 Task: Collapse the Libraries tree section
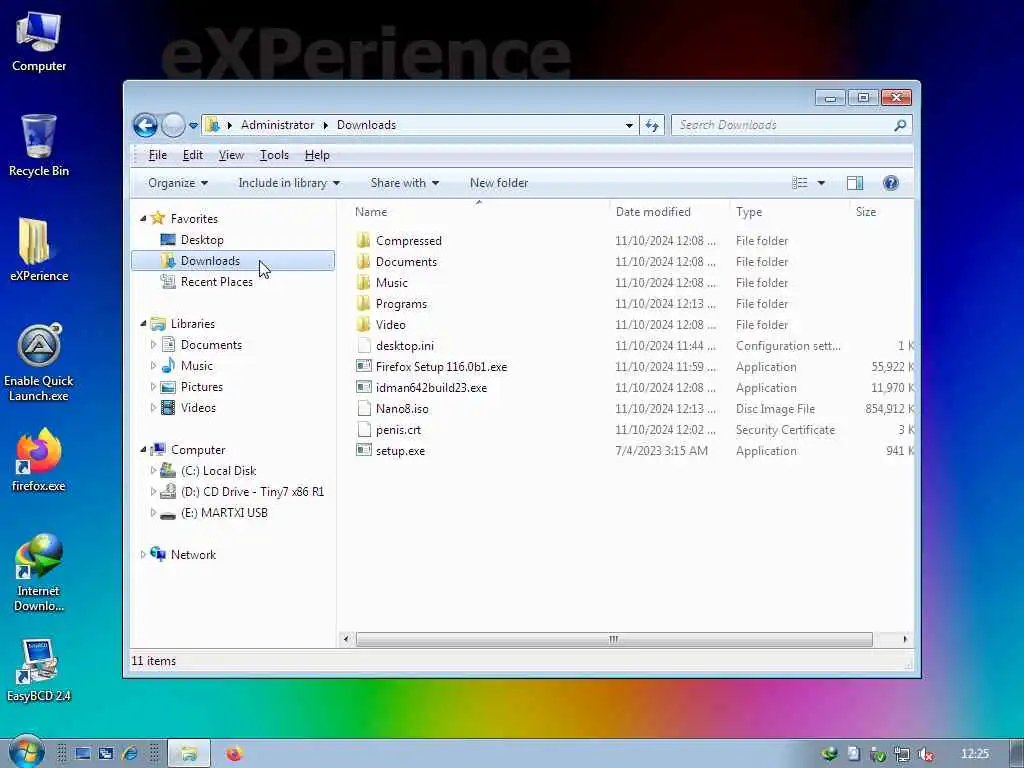143,324
